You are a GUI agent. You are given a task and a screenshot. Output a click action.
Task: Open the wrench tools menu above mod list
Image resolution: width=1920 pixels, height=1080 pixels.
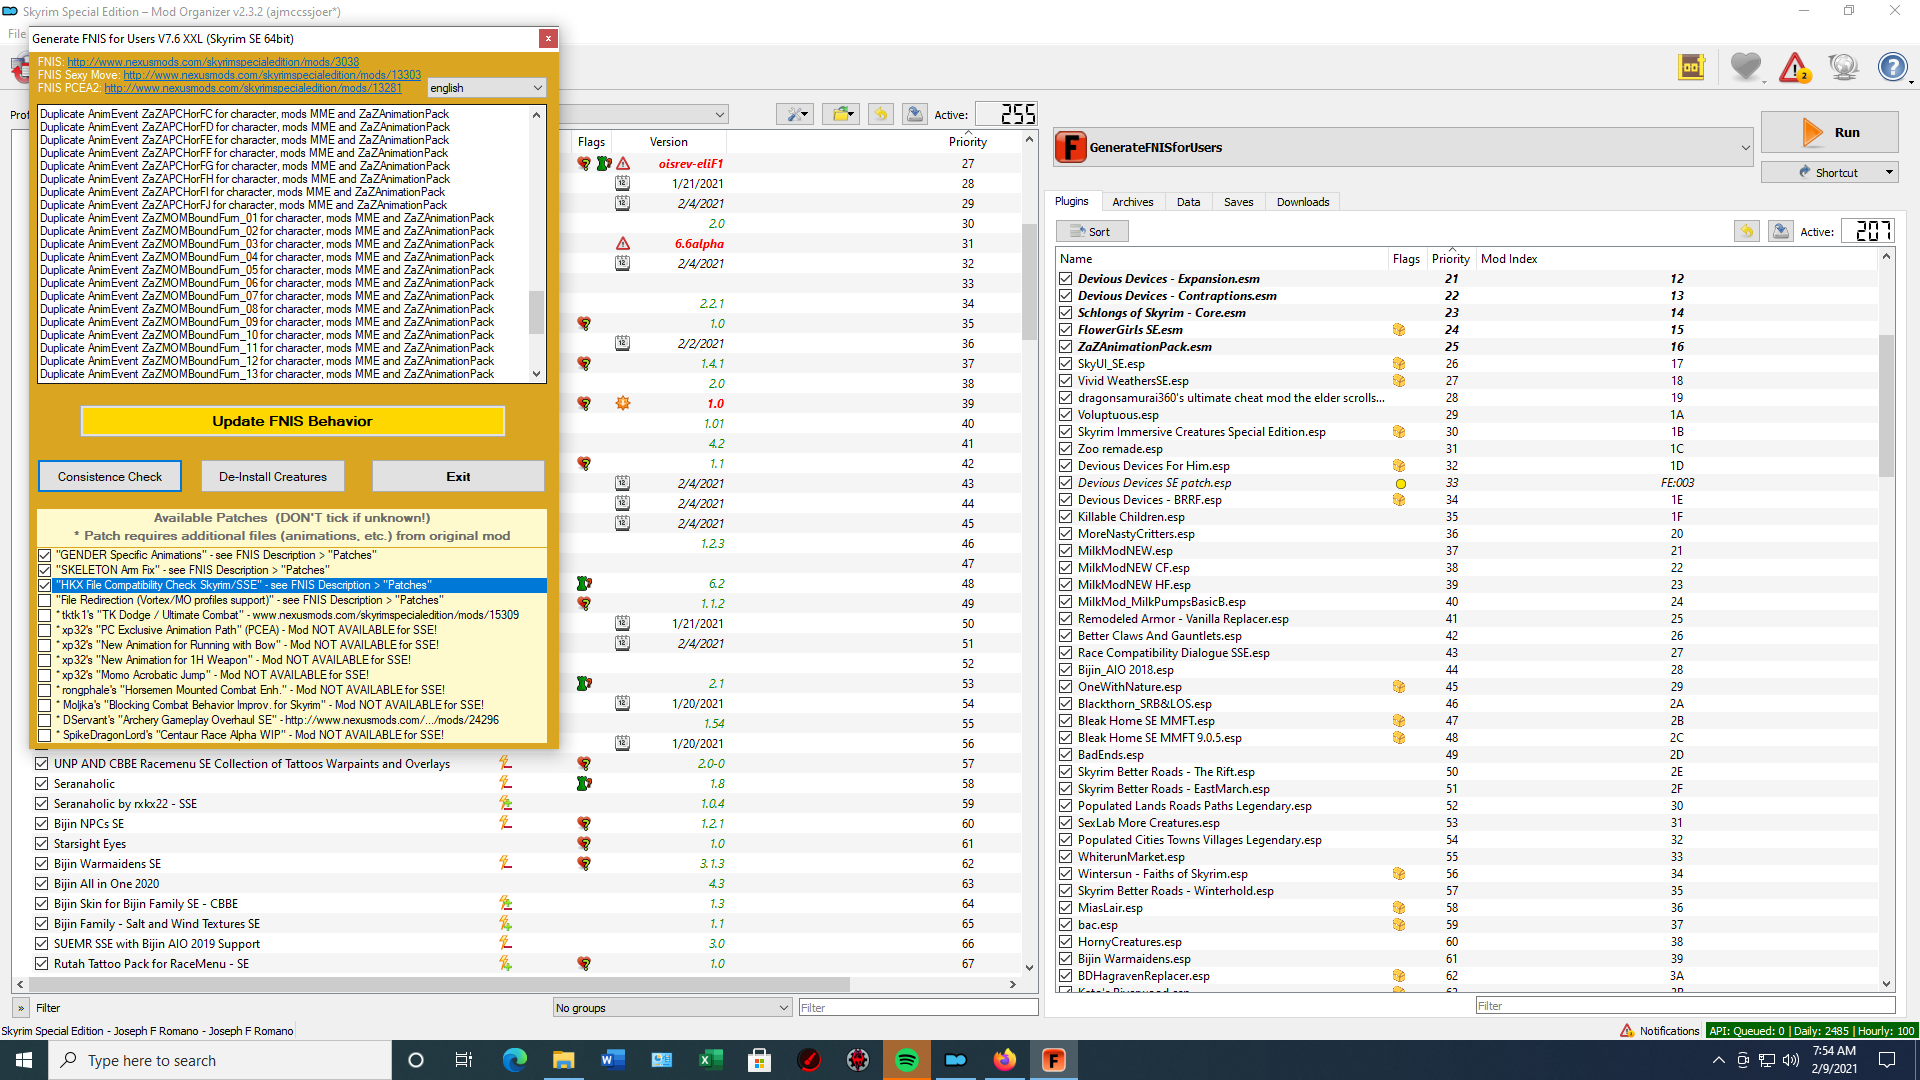[x=796, y=115]
